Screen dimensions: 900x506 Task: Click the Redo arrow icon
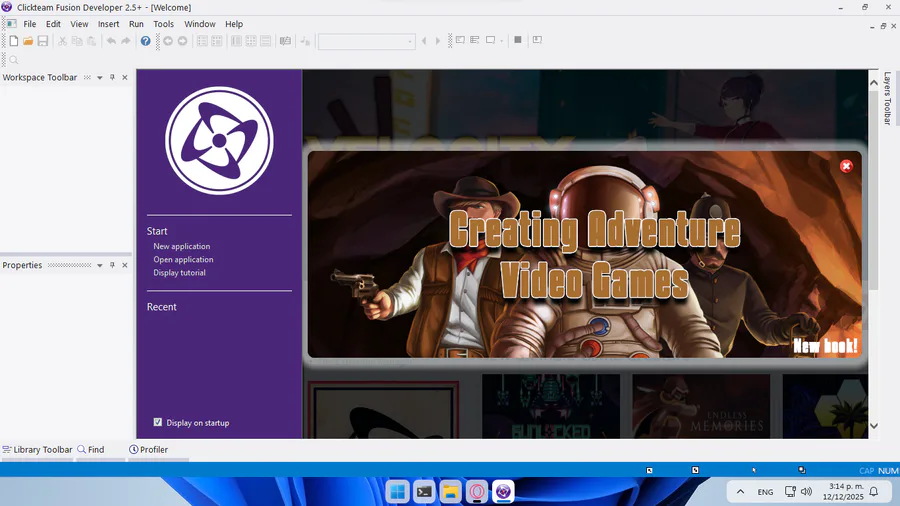(x=126, y=41)
